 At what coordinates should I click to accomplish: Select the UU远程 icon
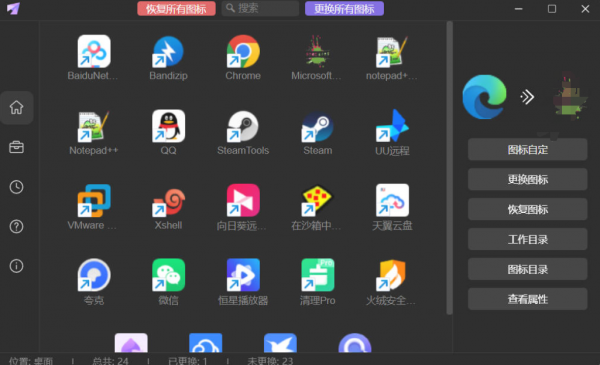392,126
